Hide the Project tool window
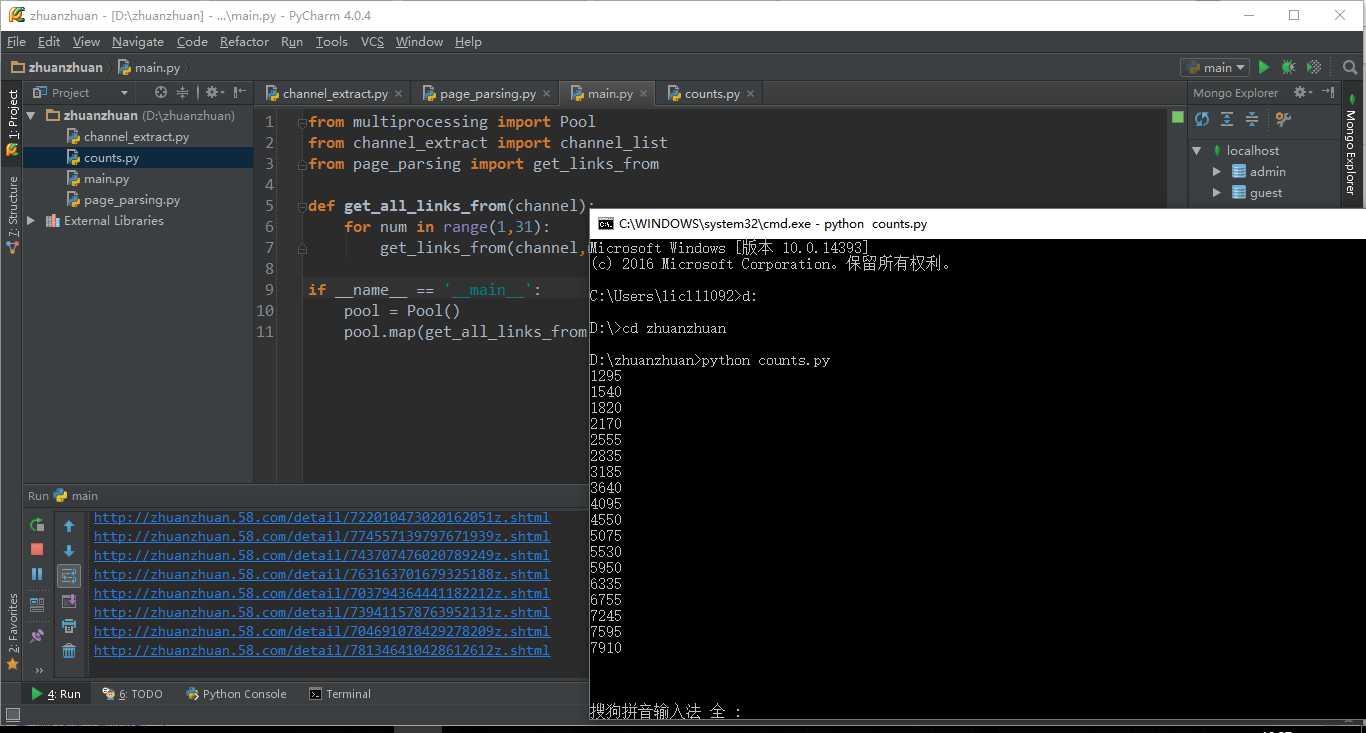 pos(240,92)
